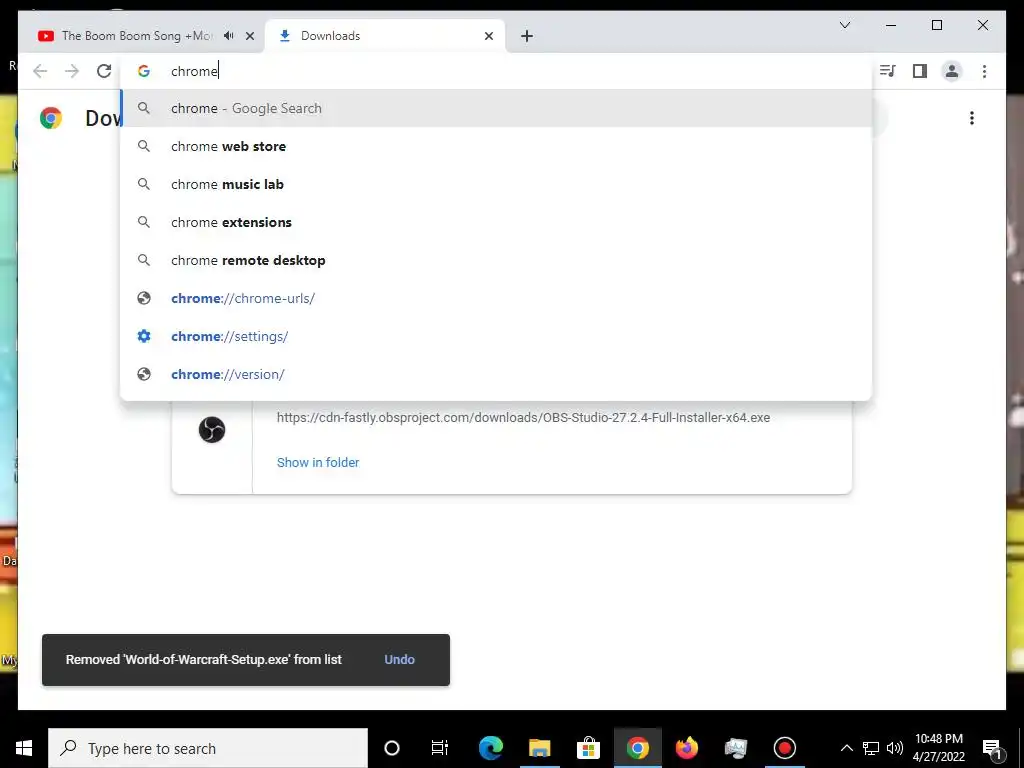Toggle the side panel icon

point(920,71)
